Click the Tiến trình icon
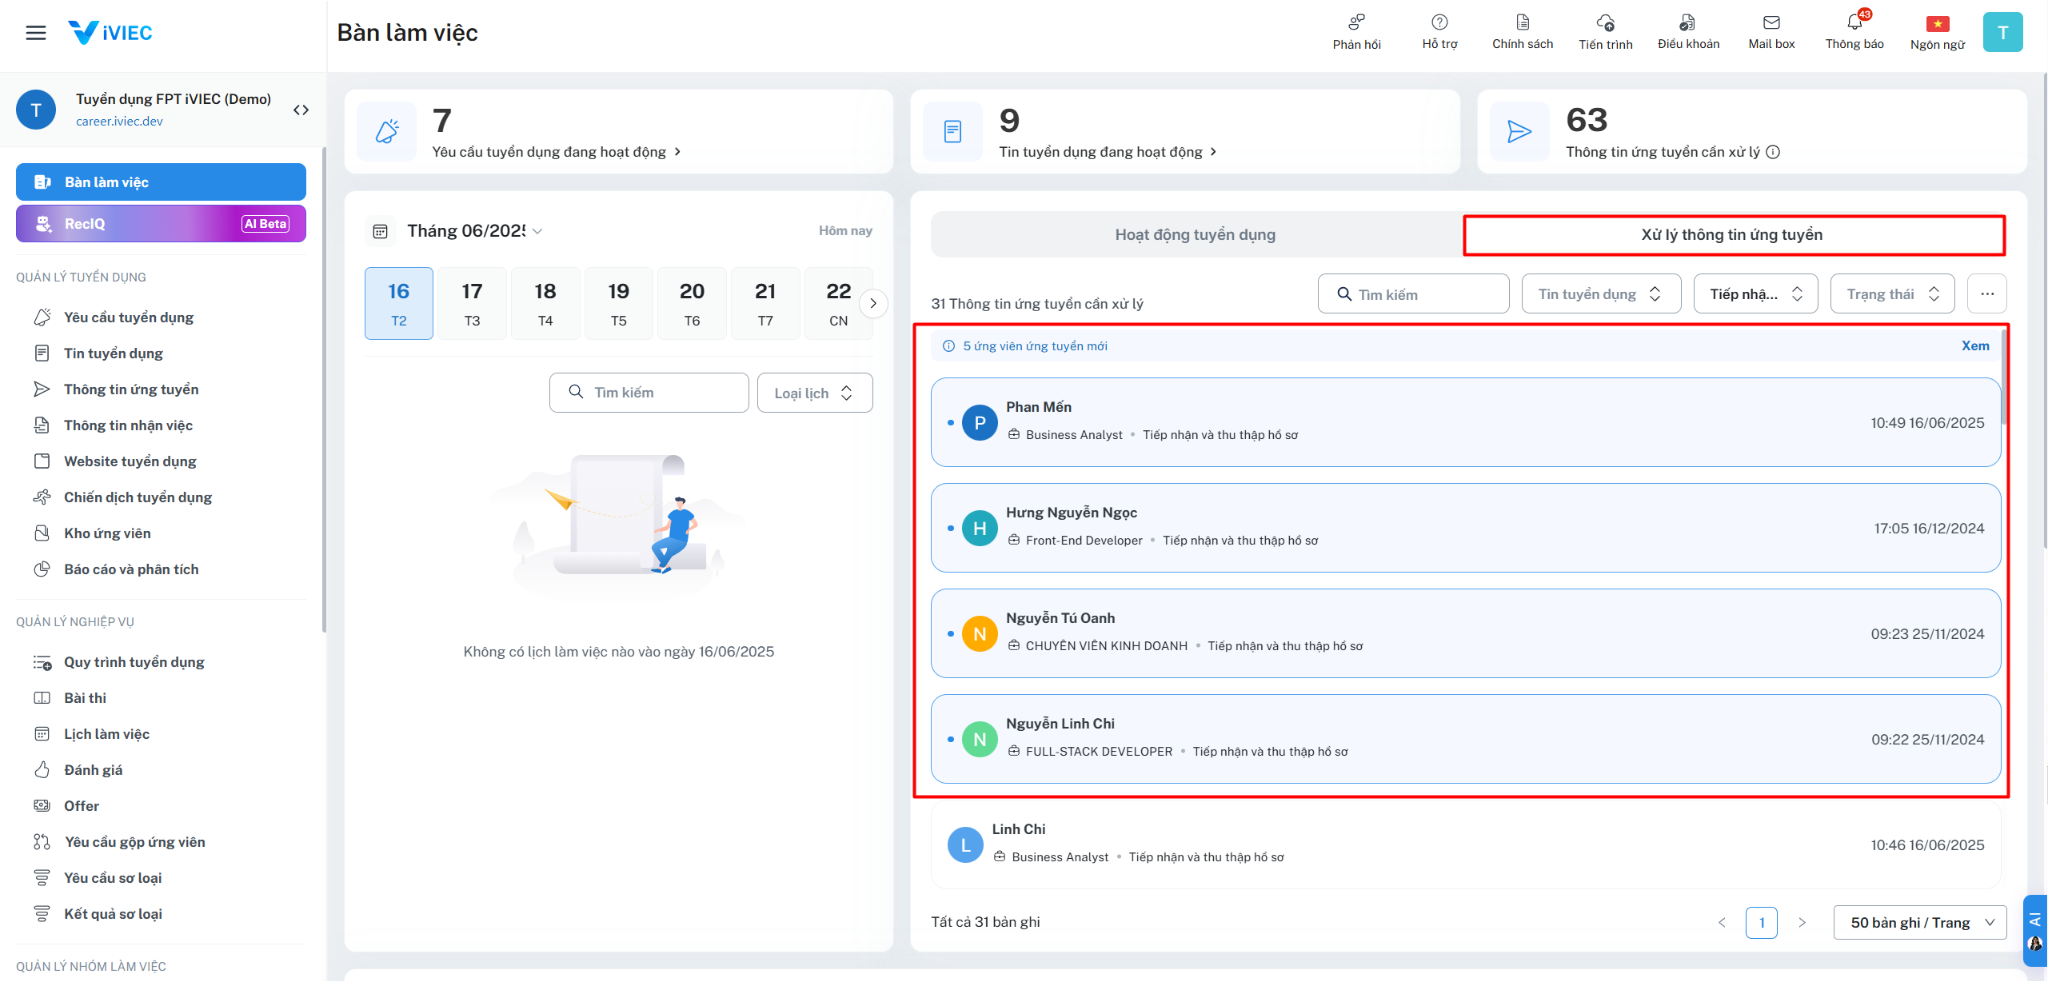Screen dimensions: 2048x981 [x=1605, y=22]
